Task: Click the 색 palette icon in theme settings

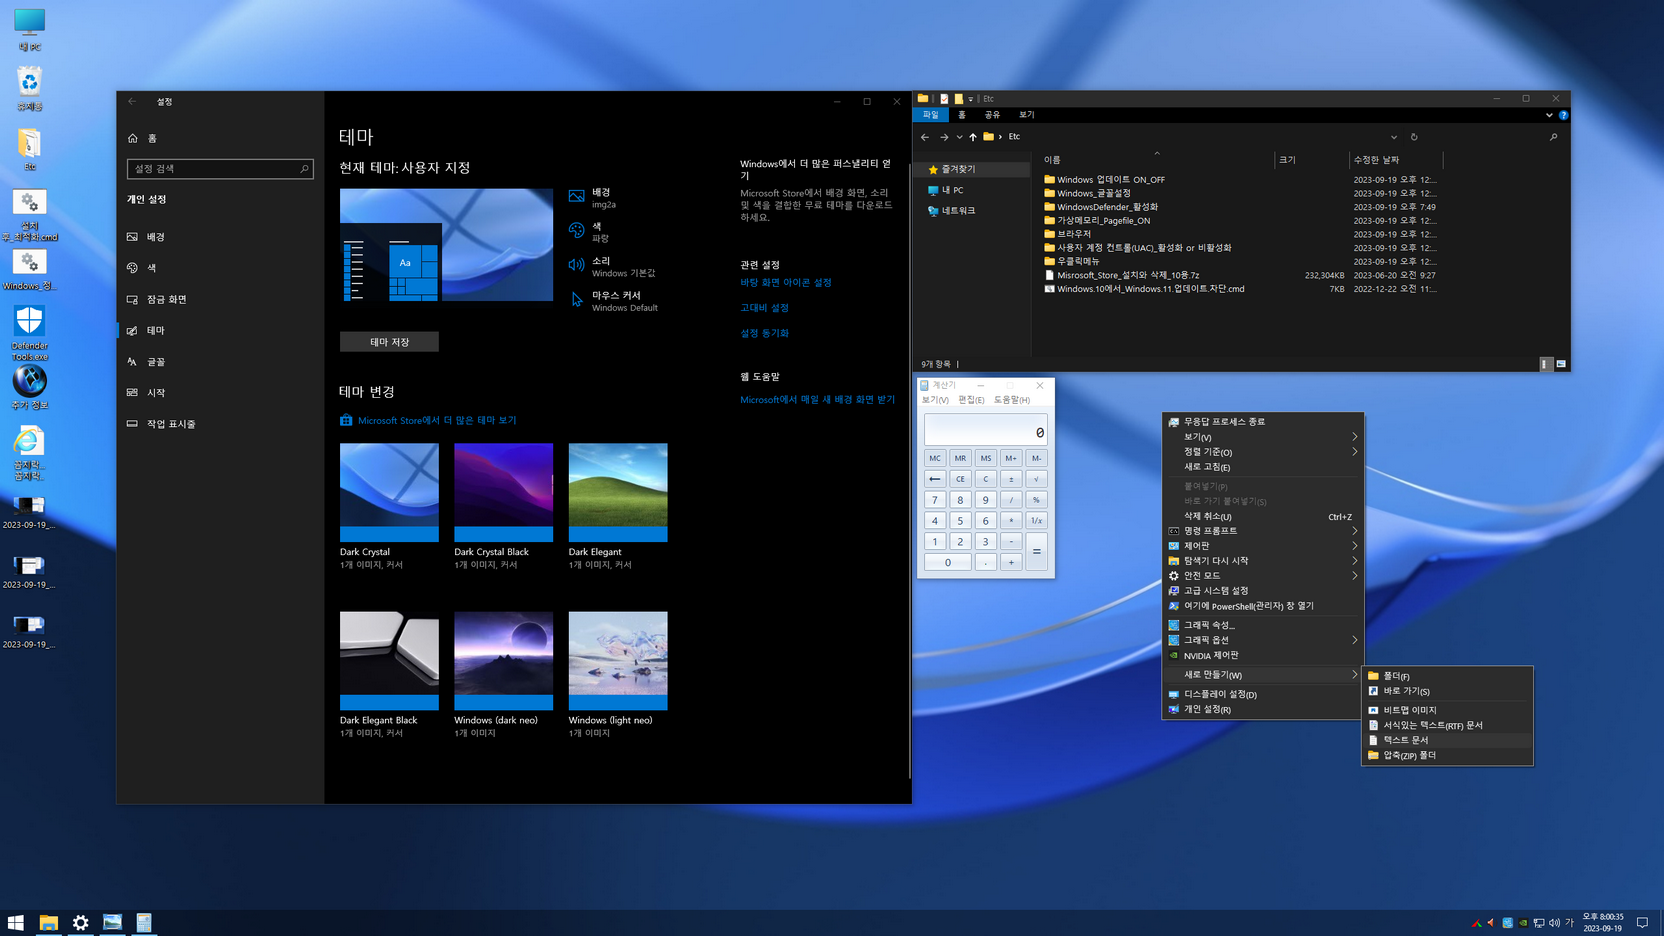Action: (x=577, y=231)
